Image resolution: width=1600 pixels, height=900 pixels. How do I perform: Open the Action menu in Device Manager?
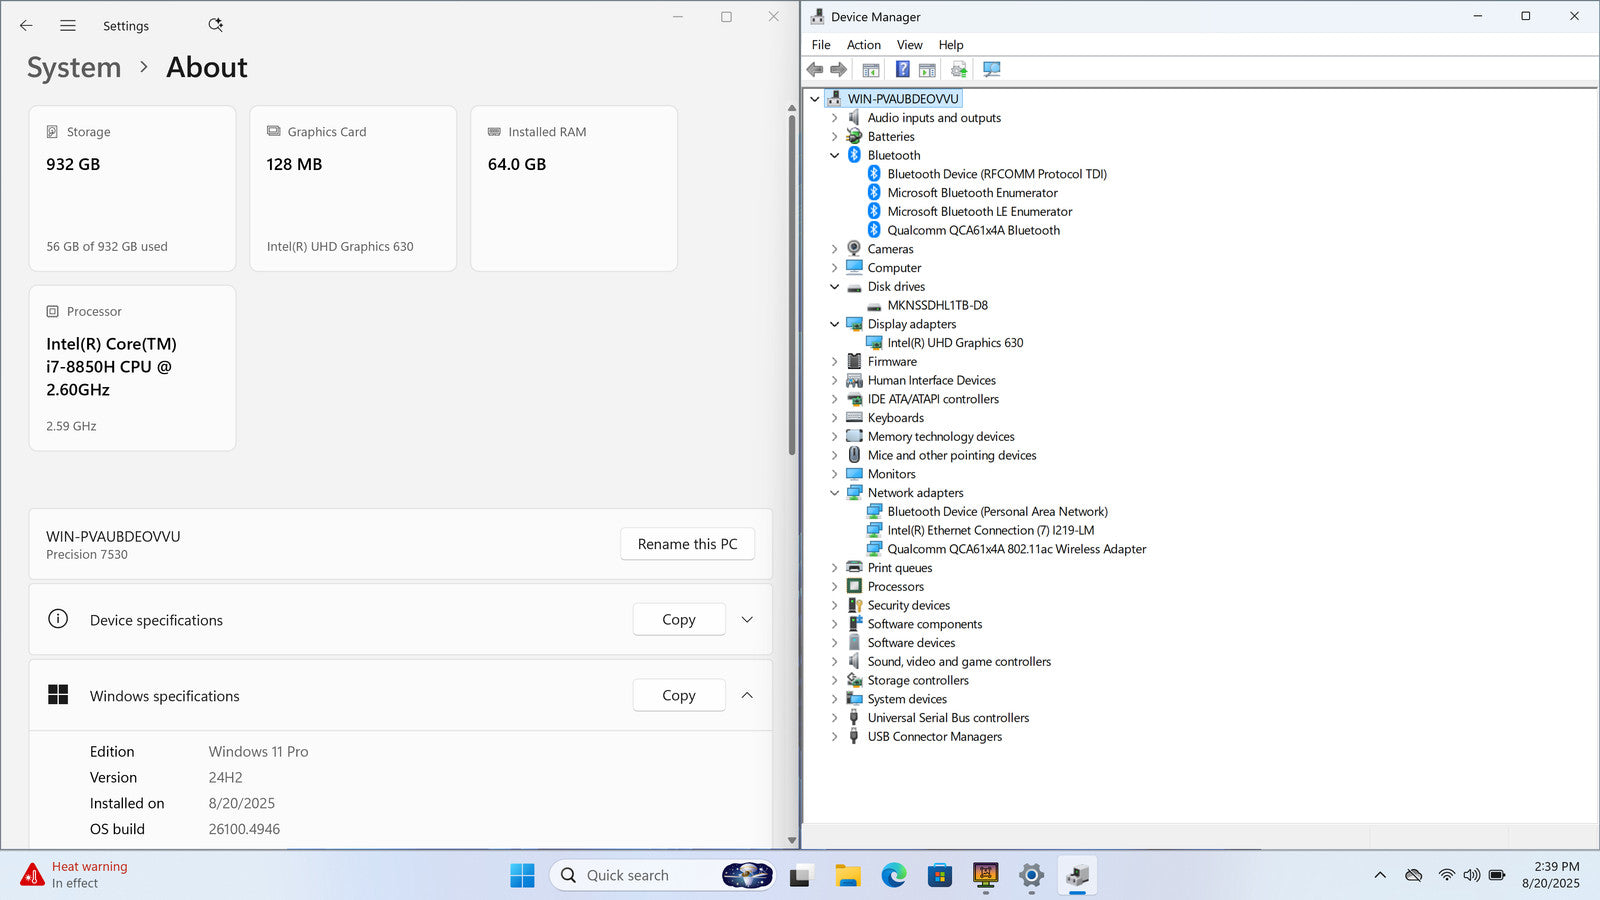863,45
